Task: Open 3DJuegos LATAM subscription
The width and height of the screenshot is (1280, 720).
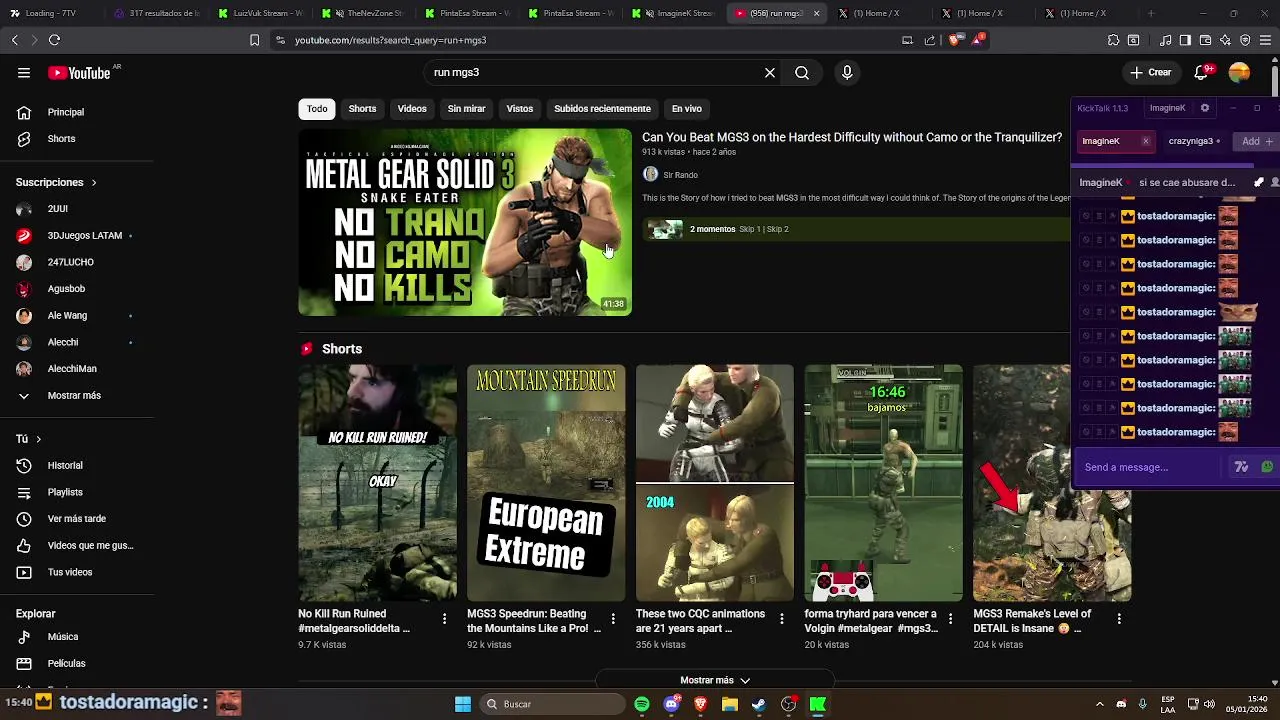Action: click(84, 235)
